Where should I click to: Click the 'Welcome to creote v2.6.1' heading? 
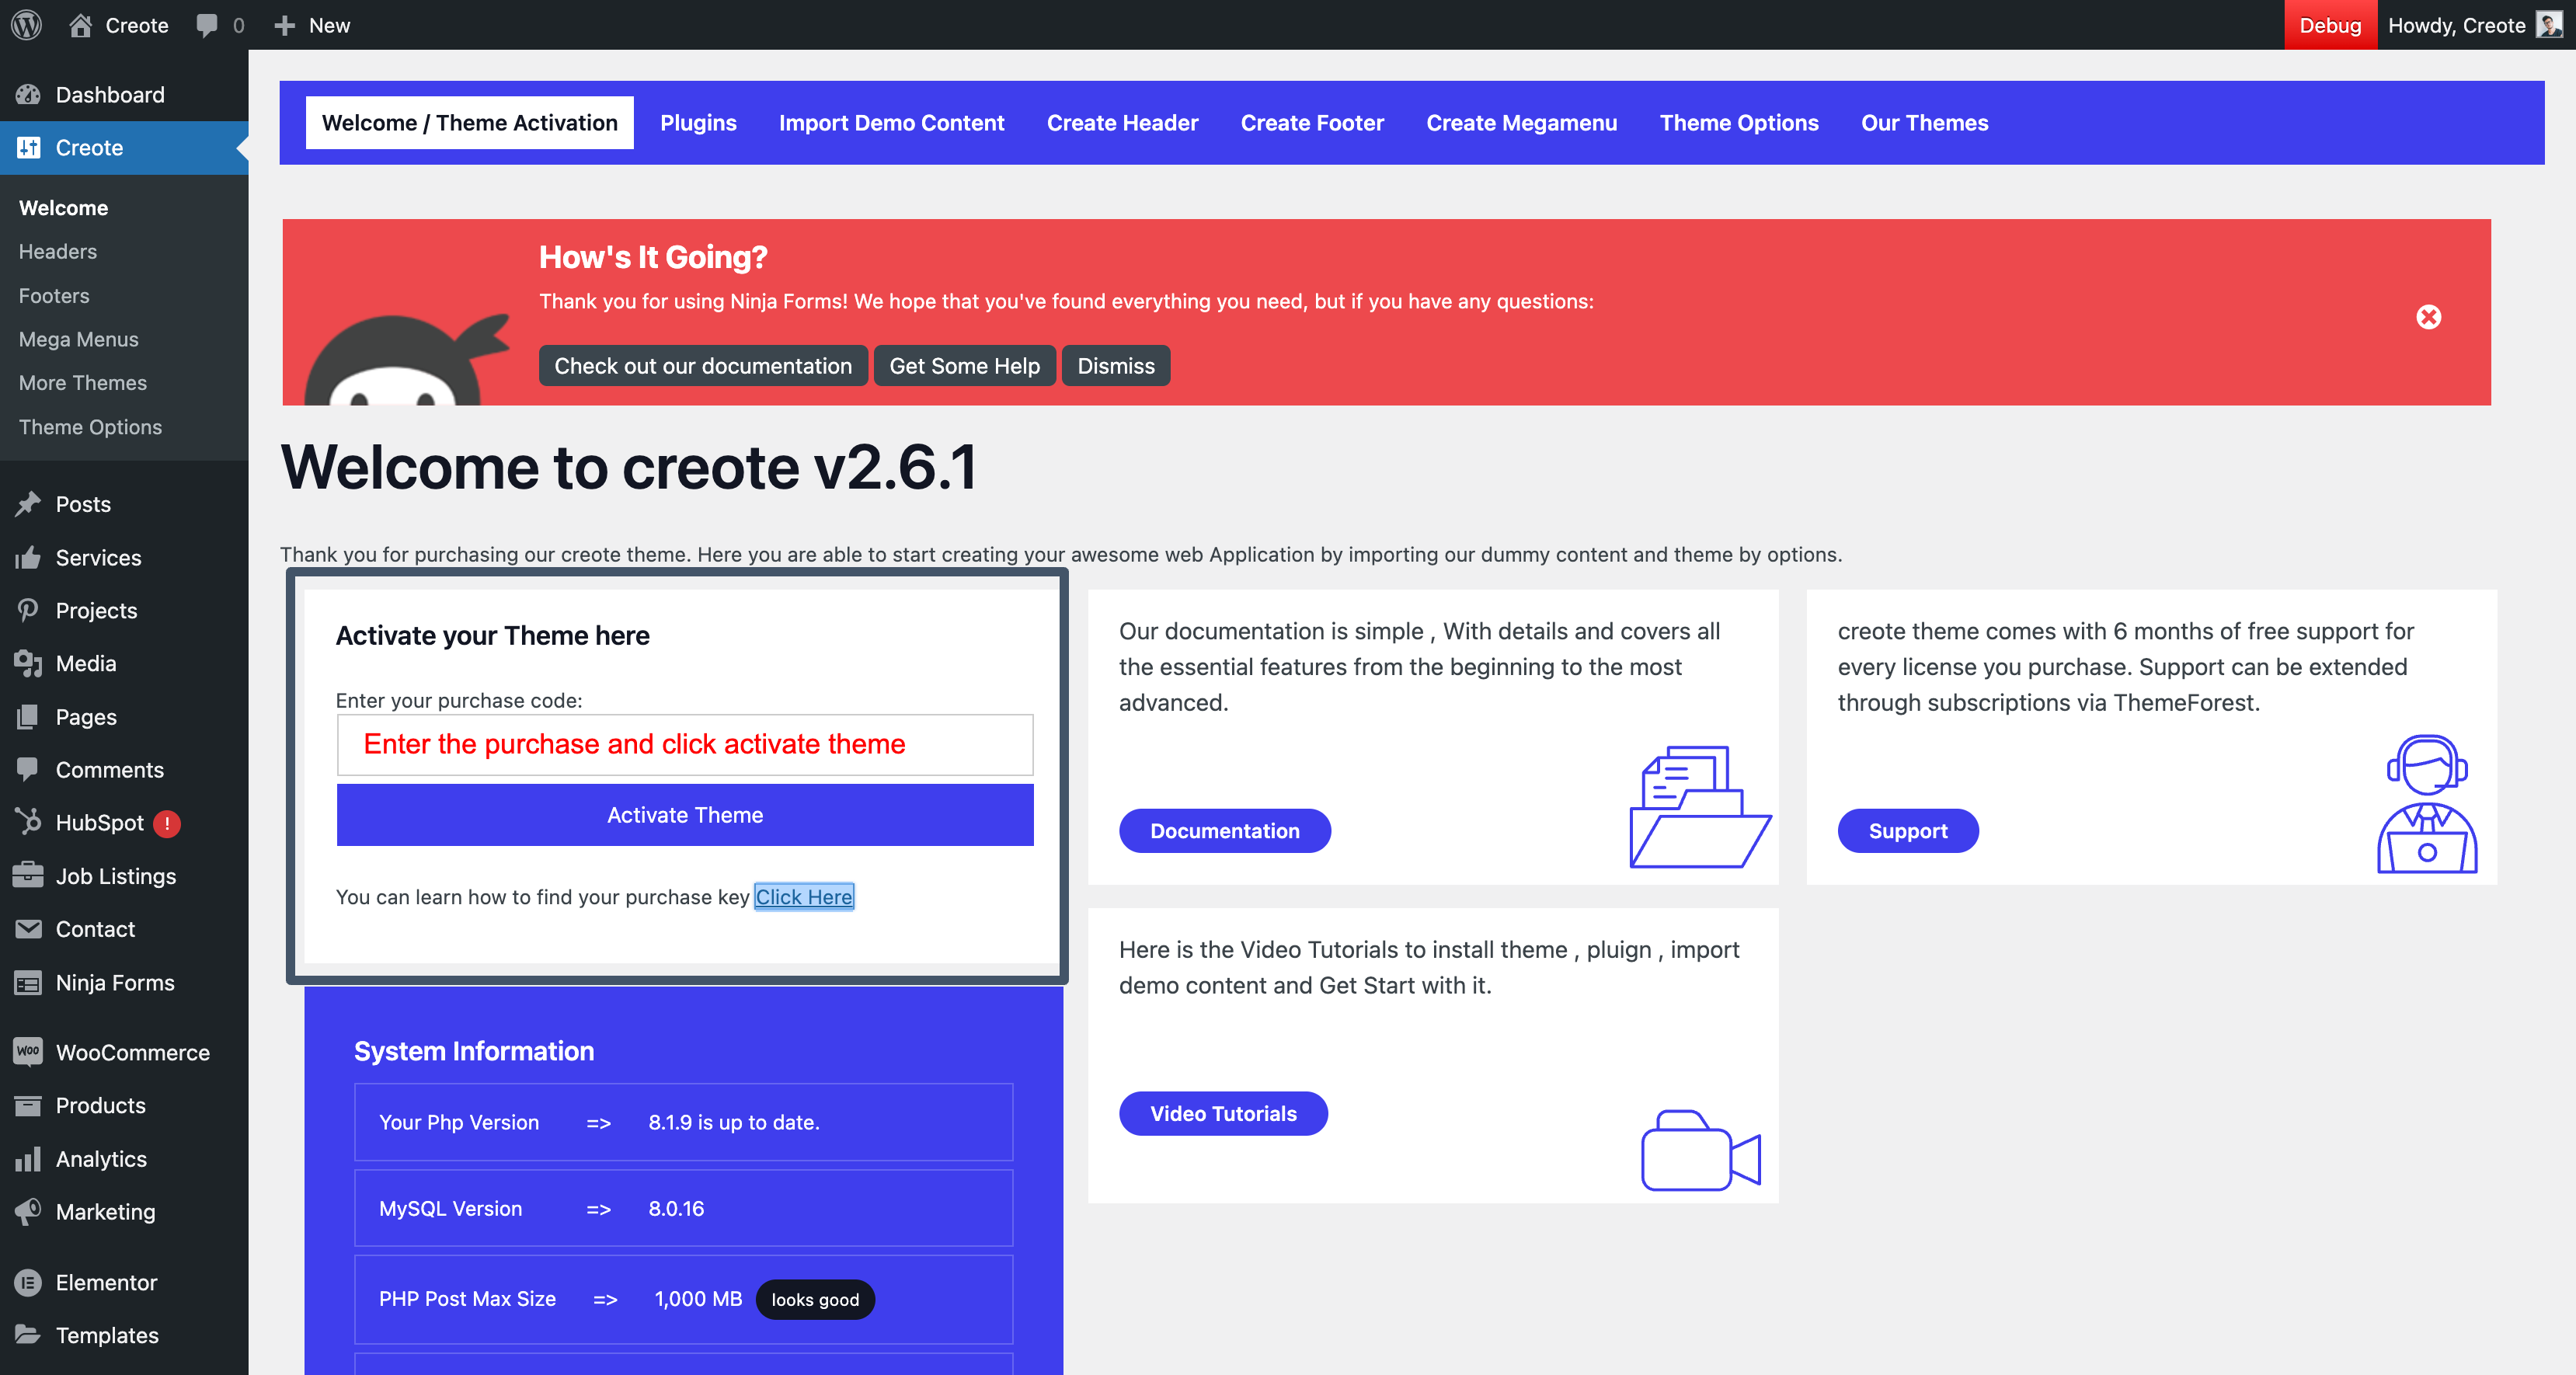point(628,467)
